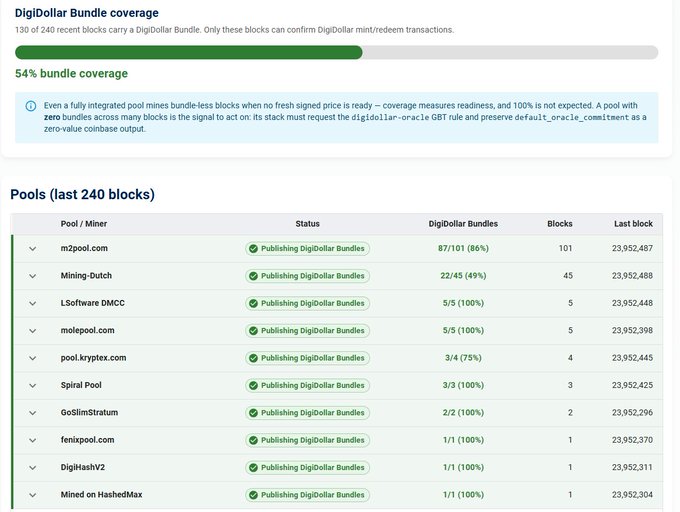Screen dimensions: 680x512
Task: Click the bundle coverage progress bar
Action: tap(337, 52)
